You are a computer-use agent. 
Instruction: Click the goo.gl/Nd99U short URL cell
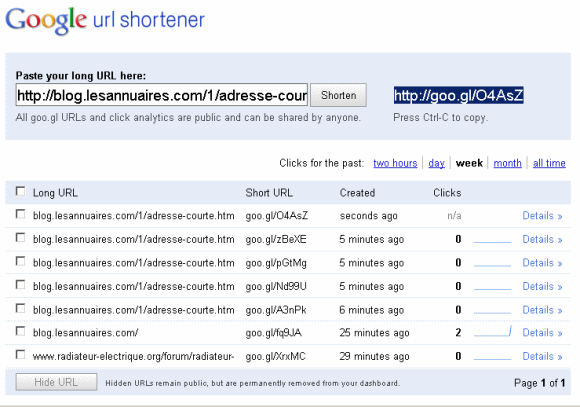(x=276, y=286)
